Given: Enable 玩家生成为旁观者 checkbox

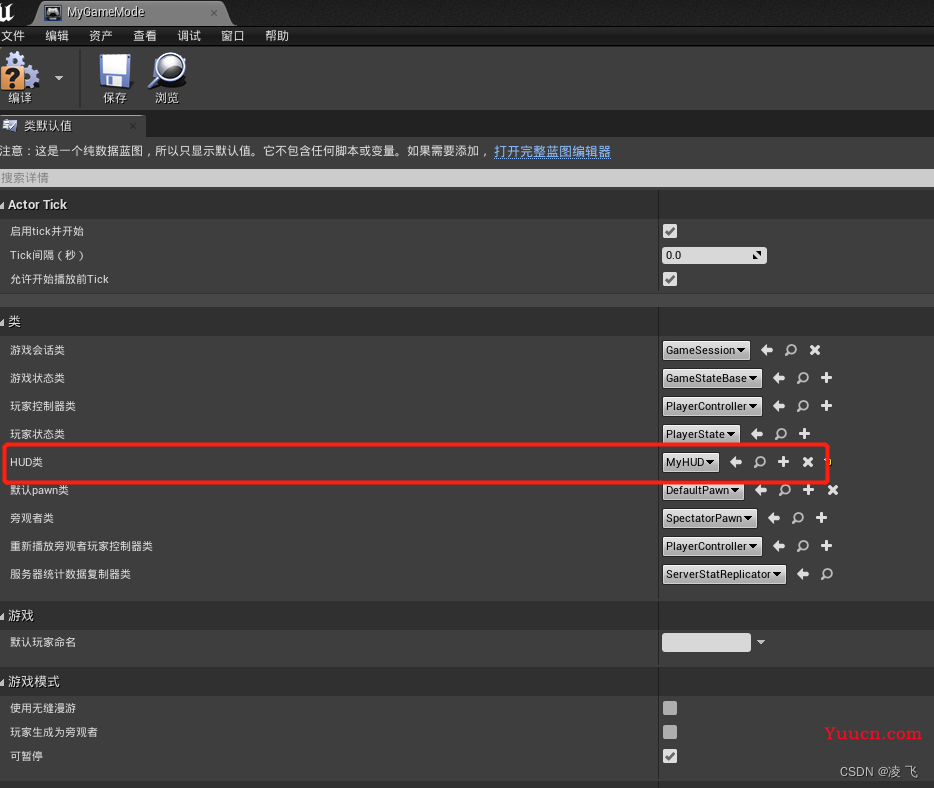Looking at the screenshot, I should [x=670, y=732].
